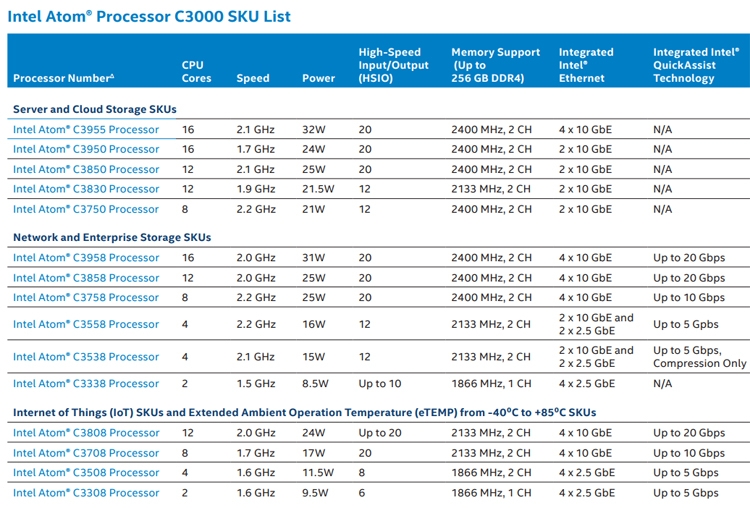Image resolution: width=750 pixels, height=508 pixels.
Task: Click the 1.9 GHz speed for C3830
Action: (255, 189)
